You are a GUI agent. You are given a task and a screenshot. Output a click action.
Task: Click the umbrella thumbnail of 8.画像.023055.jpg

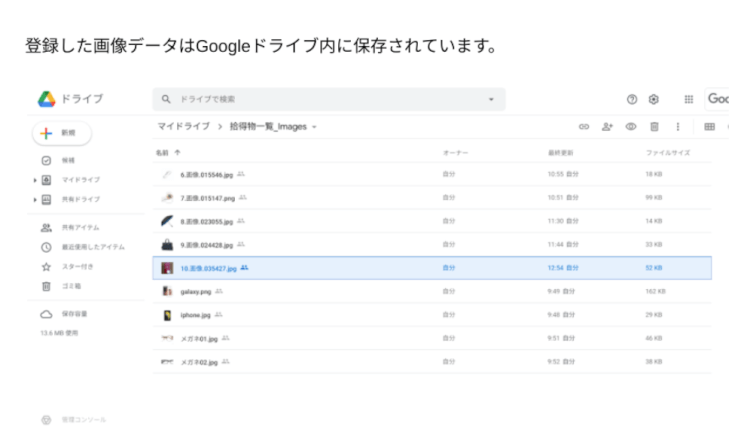pyautogui.click(x=167, y=221)
